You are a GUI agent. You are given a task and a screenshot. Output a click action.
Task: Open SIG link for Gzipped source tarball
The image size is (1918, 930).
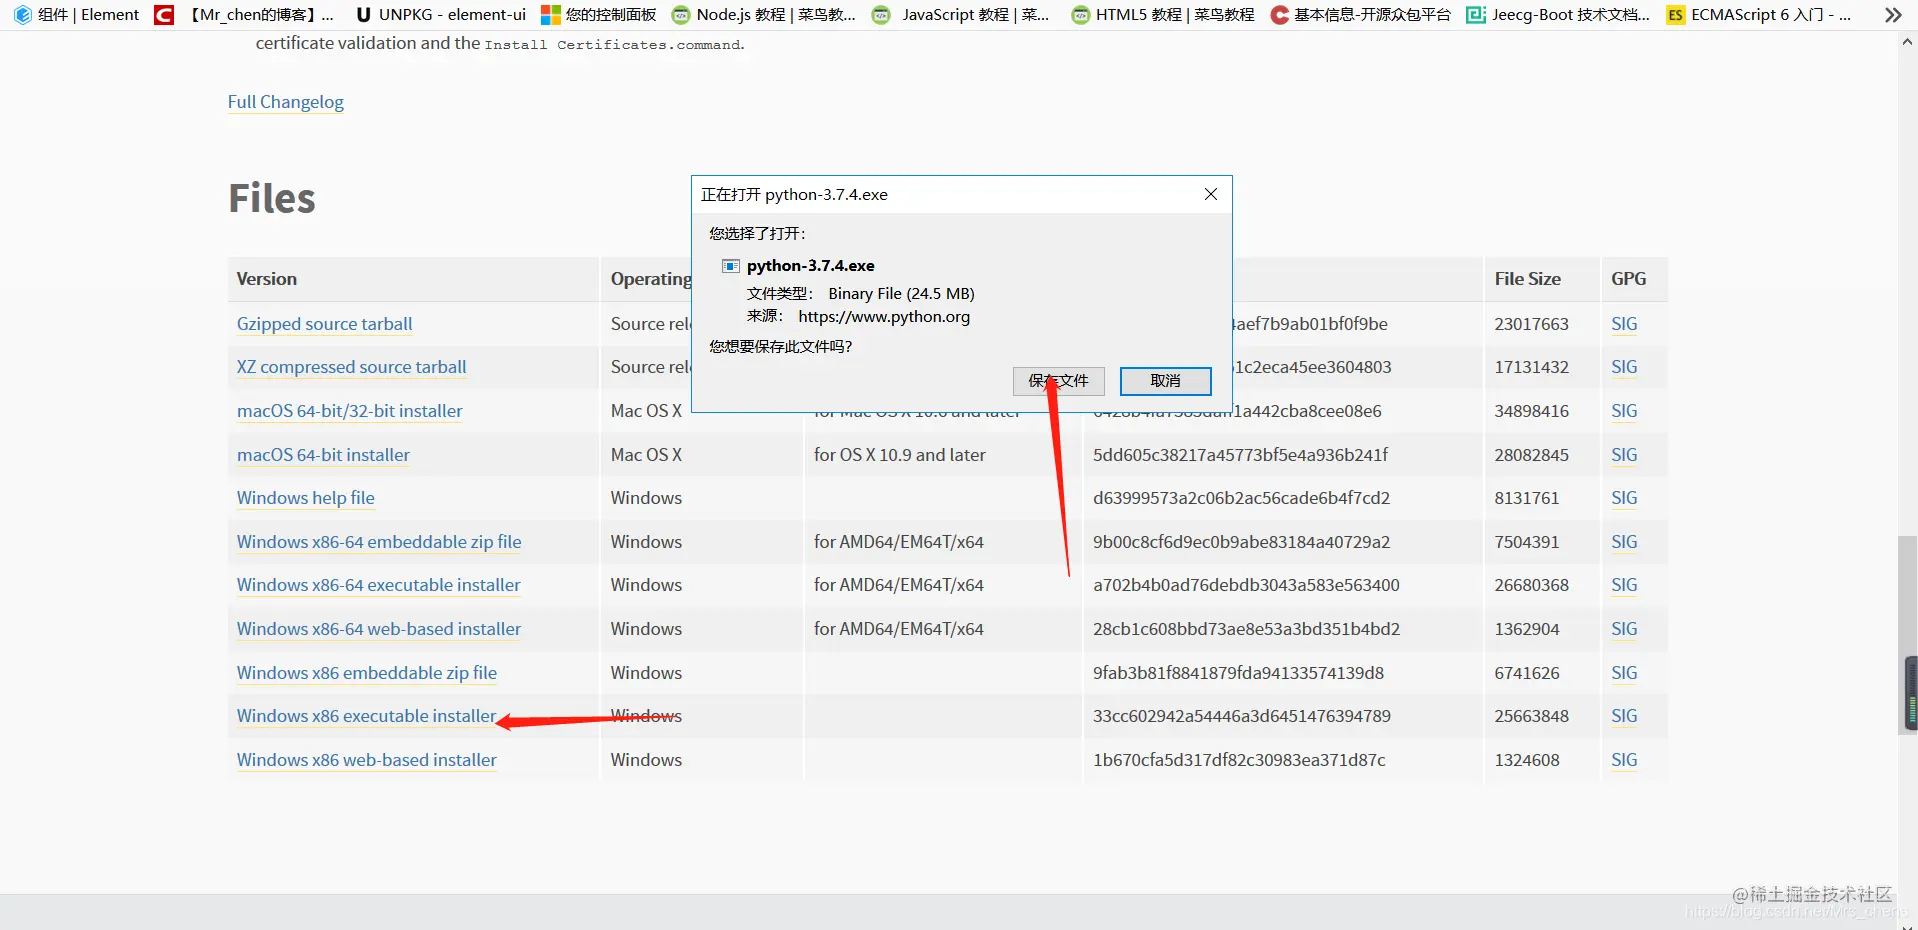pyautogui.click(x=1624, y=324)
